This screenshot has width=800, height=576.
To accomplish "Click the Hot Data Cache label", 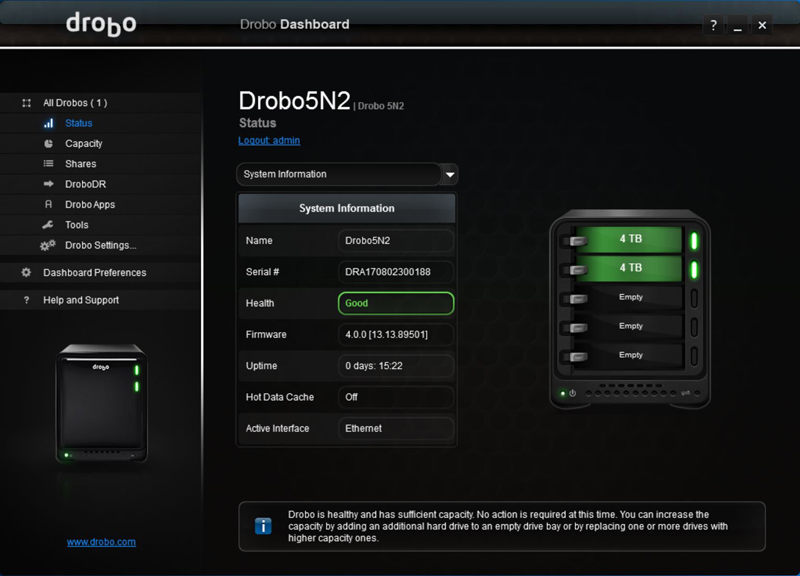I will coord(280,397).
